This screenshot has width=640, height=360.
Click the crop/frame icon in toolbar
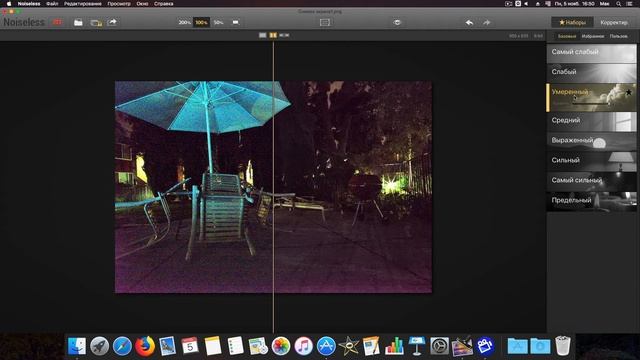point(325,22)
